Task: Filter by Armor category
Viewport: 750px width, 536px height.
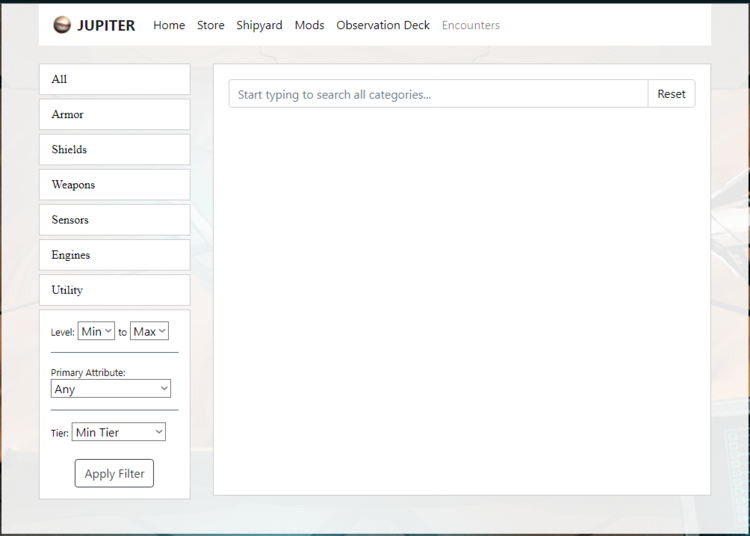Action: click(114, 115)
